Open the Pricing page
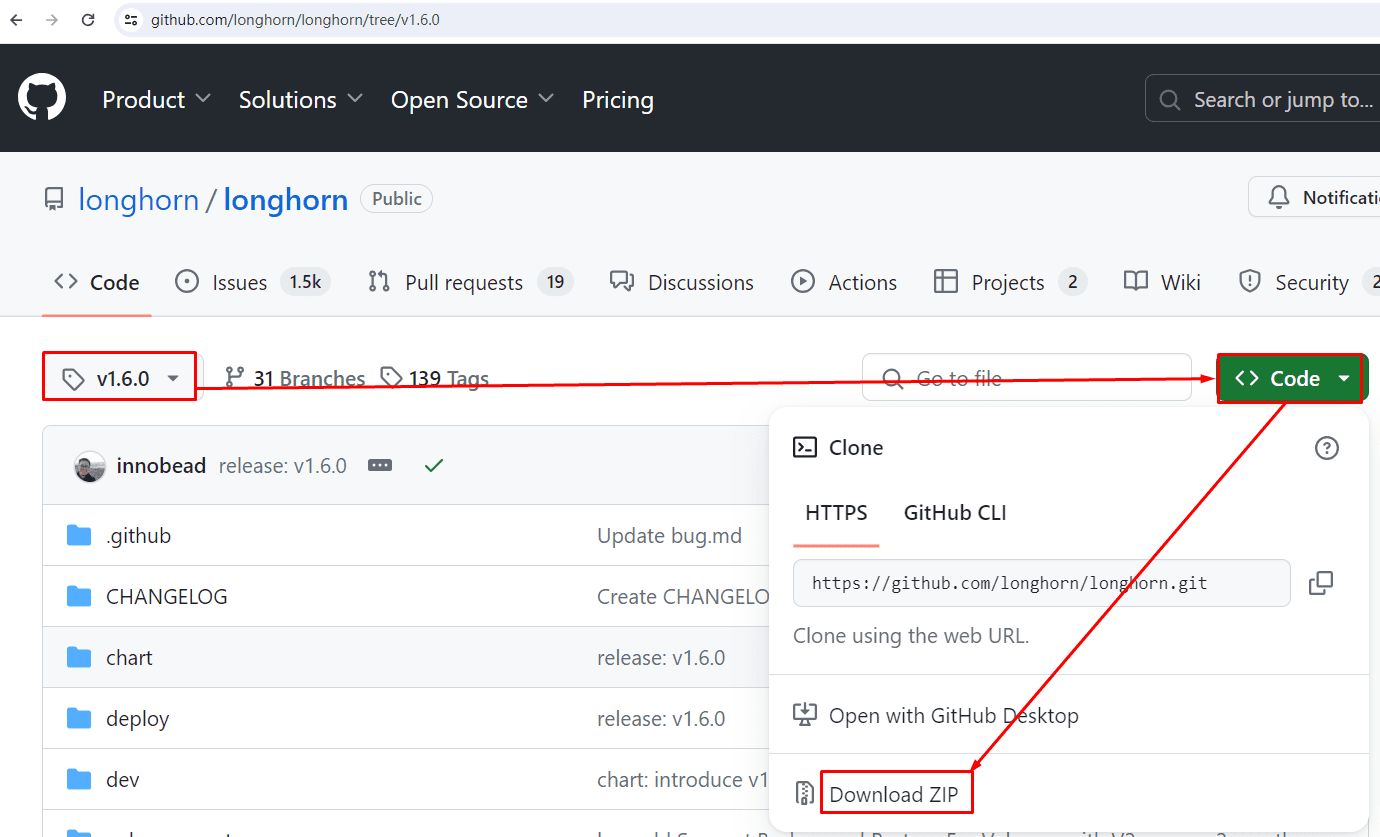This screenshot has width=1380, height=837. (618, 100)
